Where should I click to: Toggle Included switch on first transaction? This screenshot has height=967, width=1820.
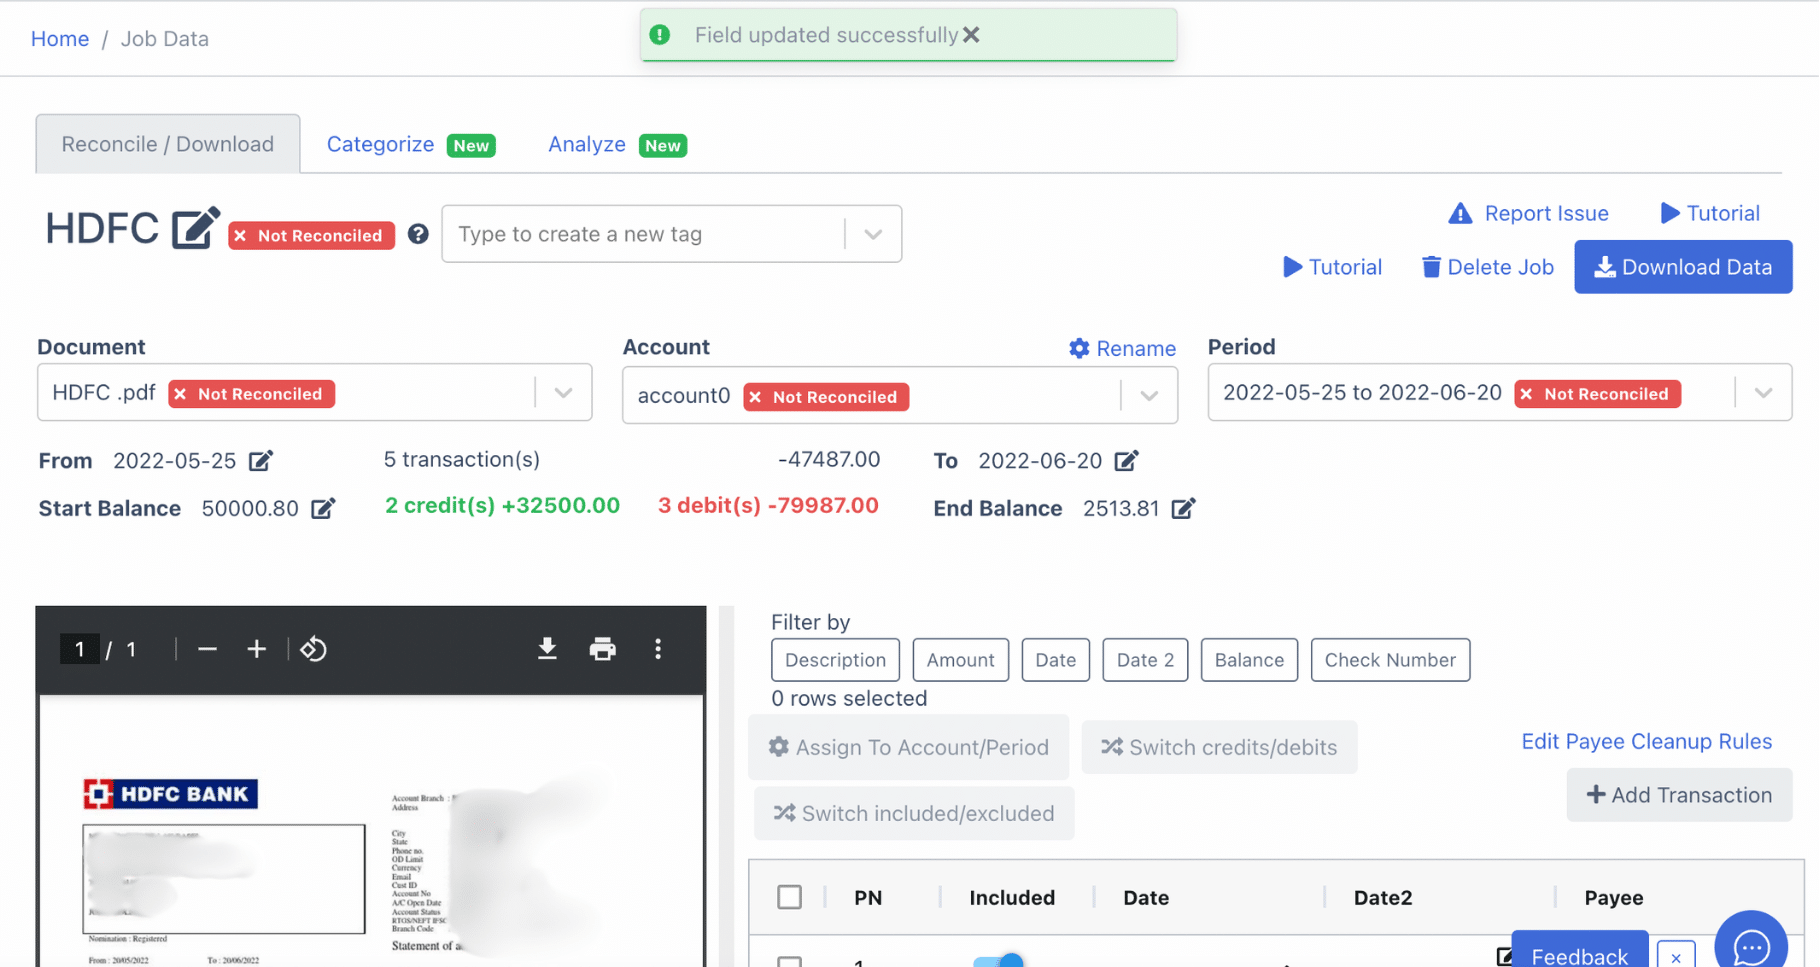point(1000,962)
